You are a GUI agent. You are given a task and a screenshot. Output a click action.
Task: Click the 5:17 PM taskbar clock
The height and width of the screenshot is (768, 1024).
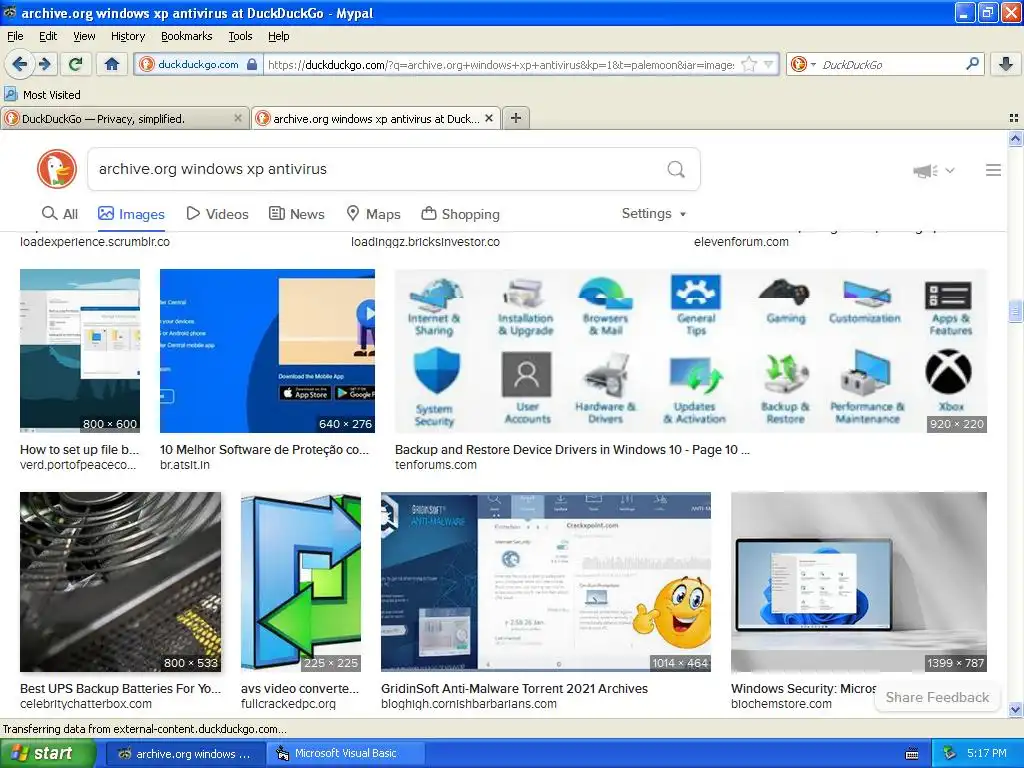pyautogui.click(x=987, y=754)
